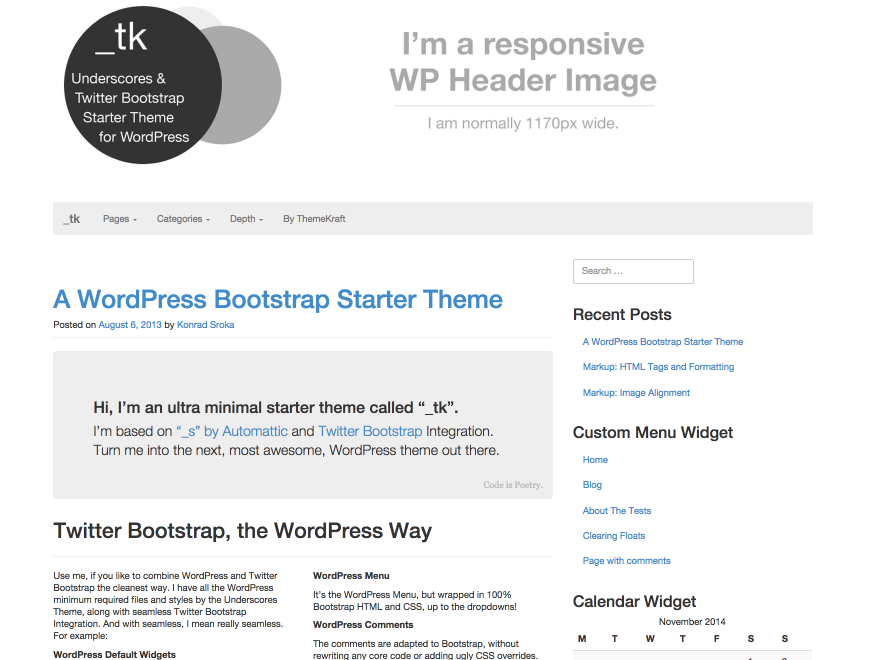880x660 pixels.
Task: Click inside the Search field
Action: pos(632,271)
